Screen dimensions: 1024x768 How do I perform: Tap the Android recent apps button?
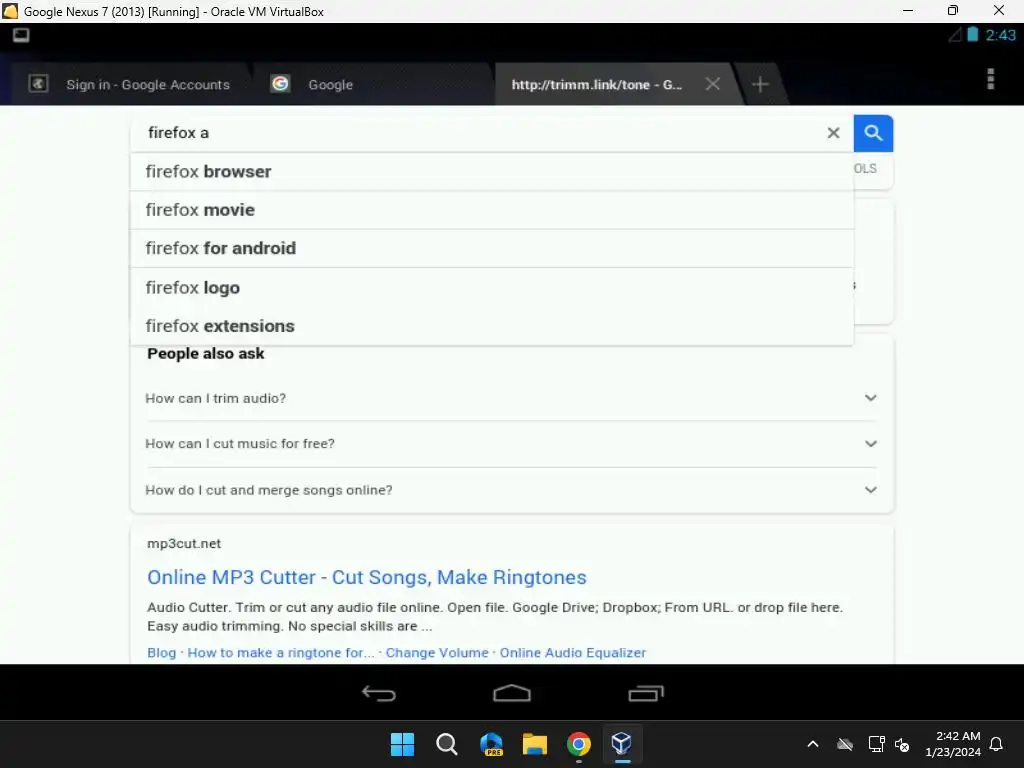click(x=646, y=693)
